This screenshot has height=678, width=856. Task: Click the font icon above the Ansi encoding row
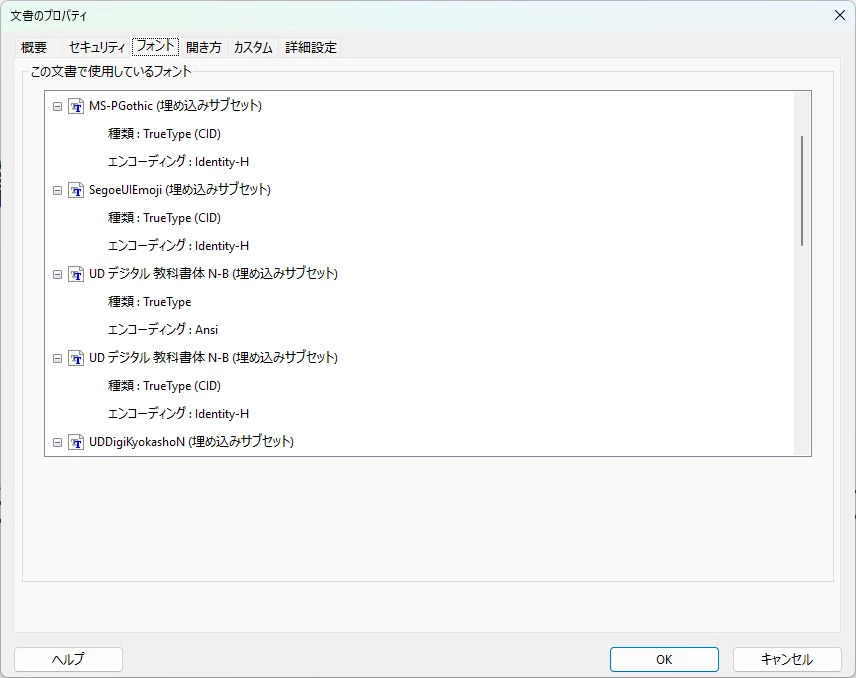(x=76, y=275)
